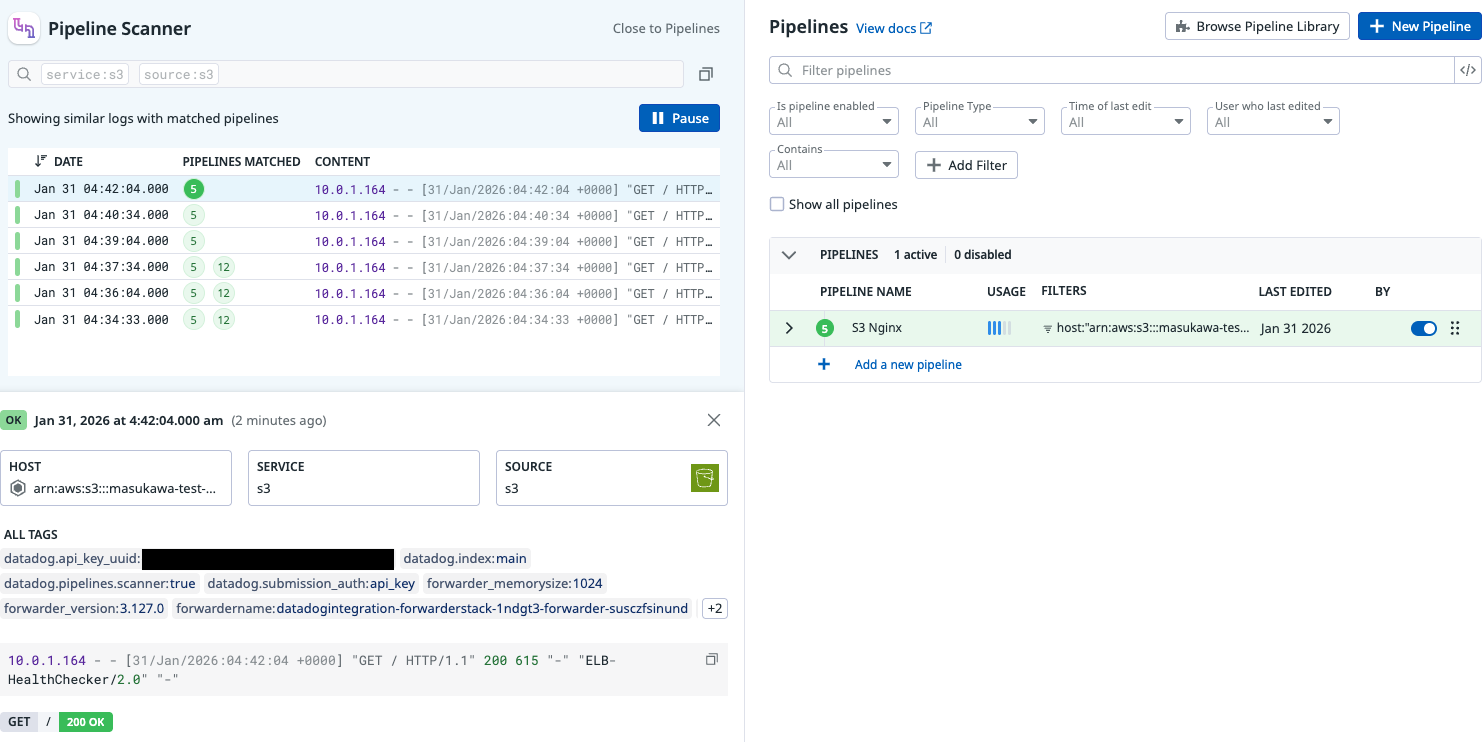Disable the S3 Nginx pipeline toggle
Viewport: 1483px width, 742px height.
pos(1423,328)
